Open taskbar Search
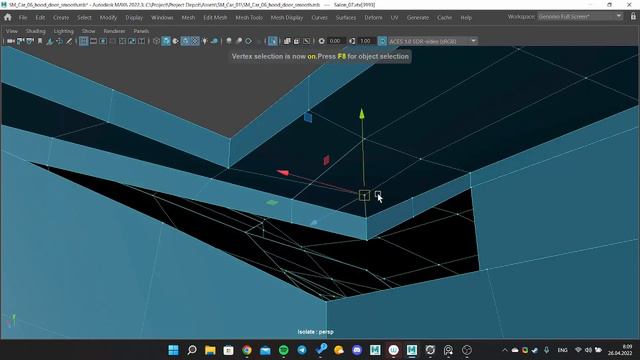The image size is (640, 360). point(192,350)
